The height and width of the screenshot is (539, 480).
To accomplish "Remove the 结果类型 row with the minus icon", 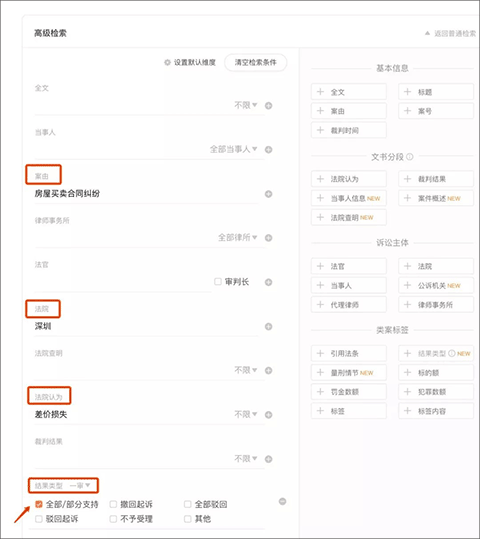I will (282, 502).
